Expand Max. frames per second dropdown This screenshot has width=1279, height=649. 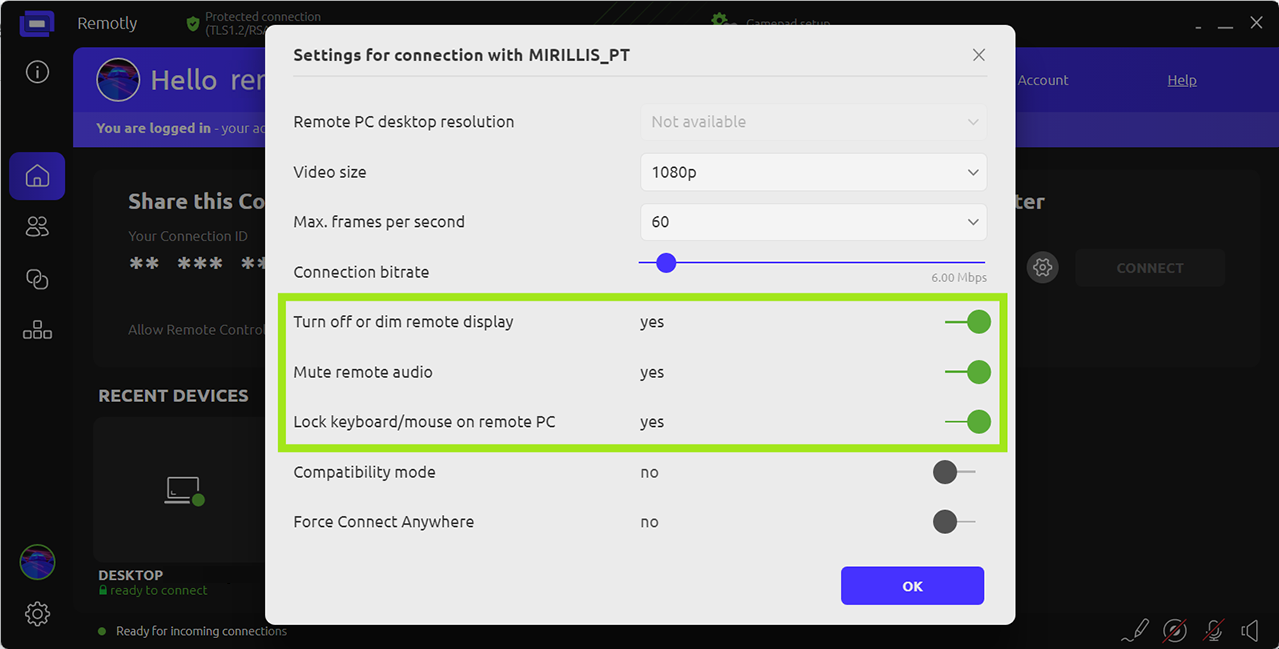coord(813,222)
